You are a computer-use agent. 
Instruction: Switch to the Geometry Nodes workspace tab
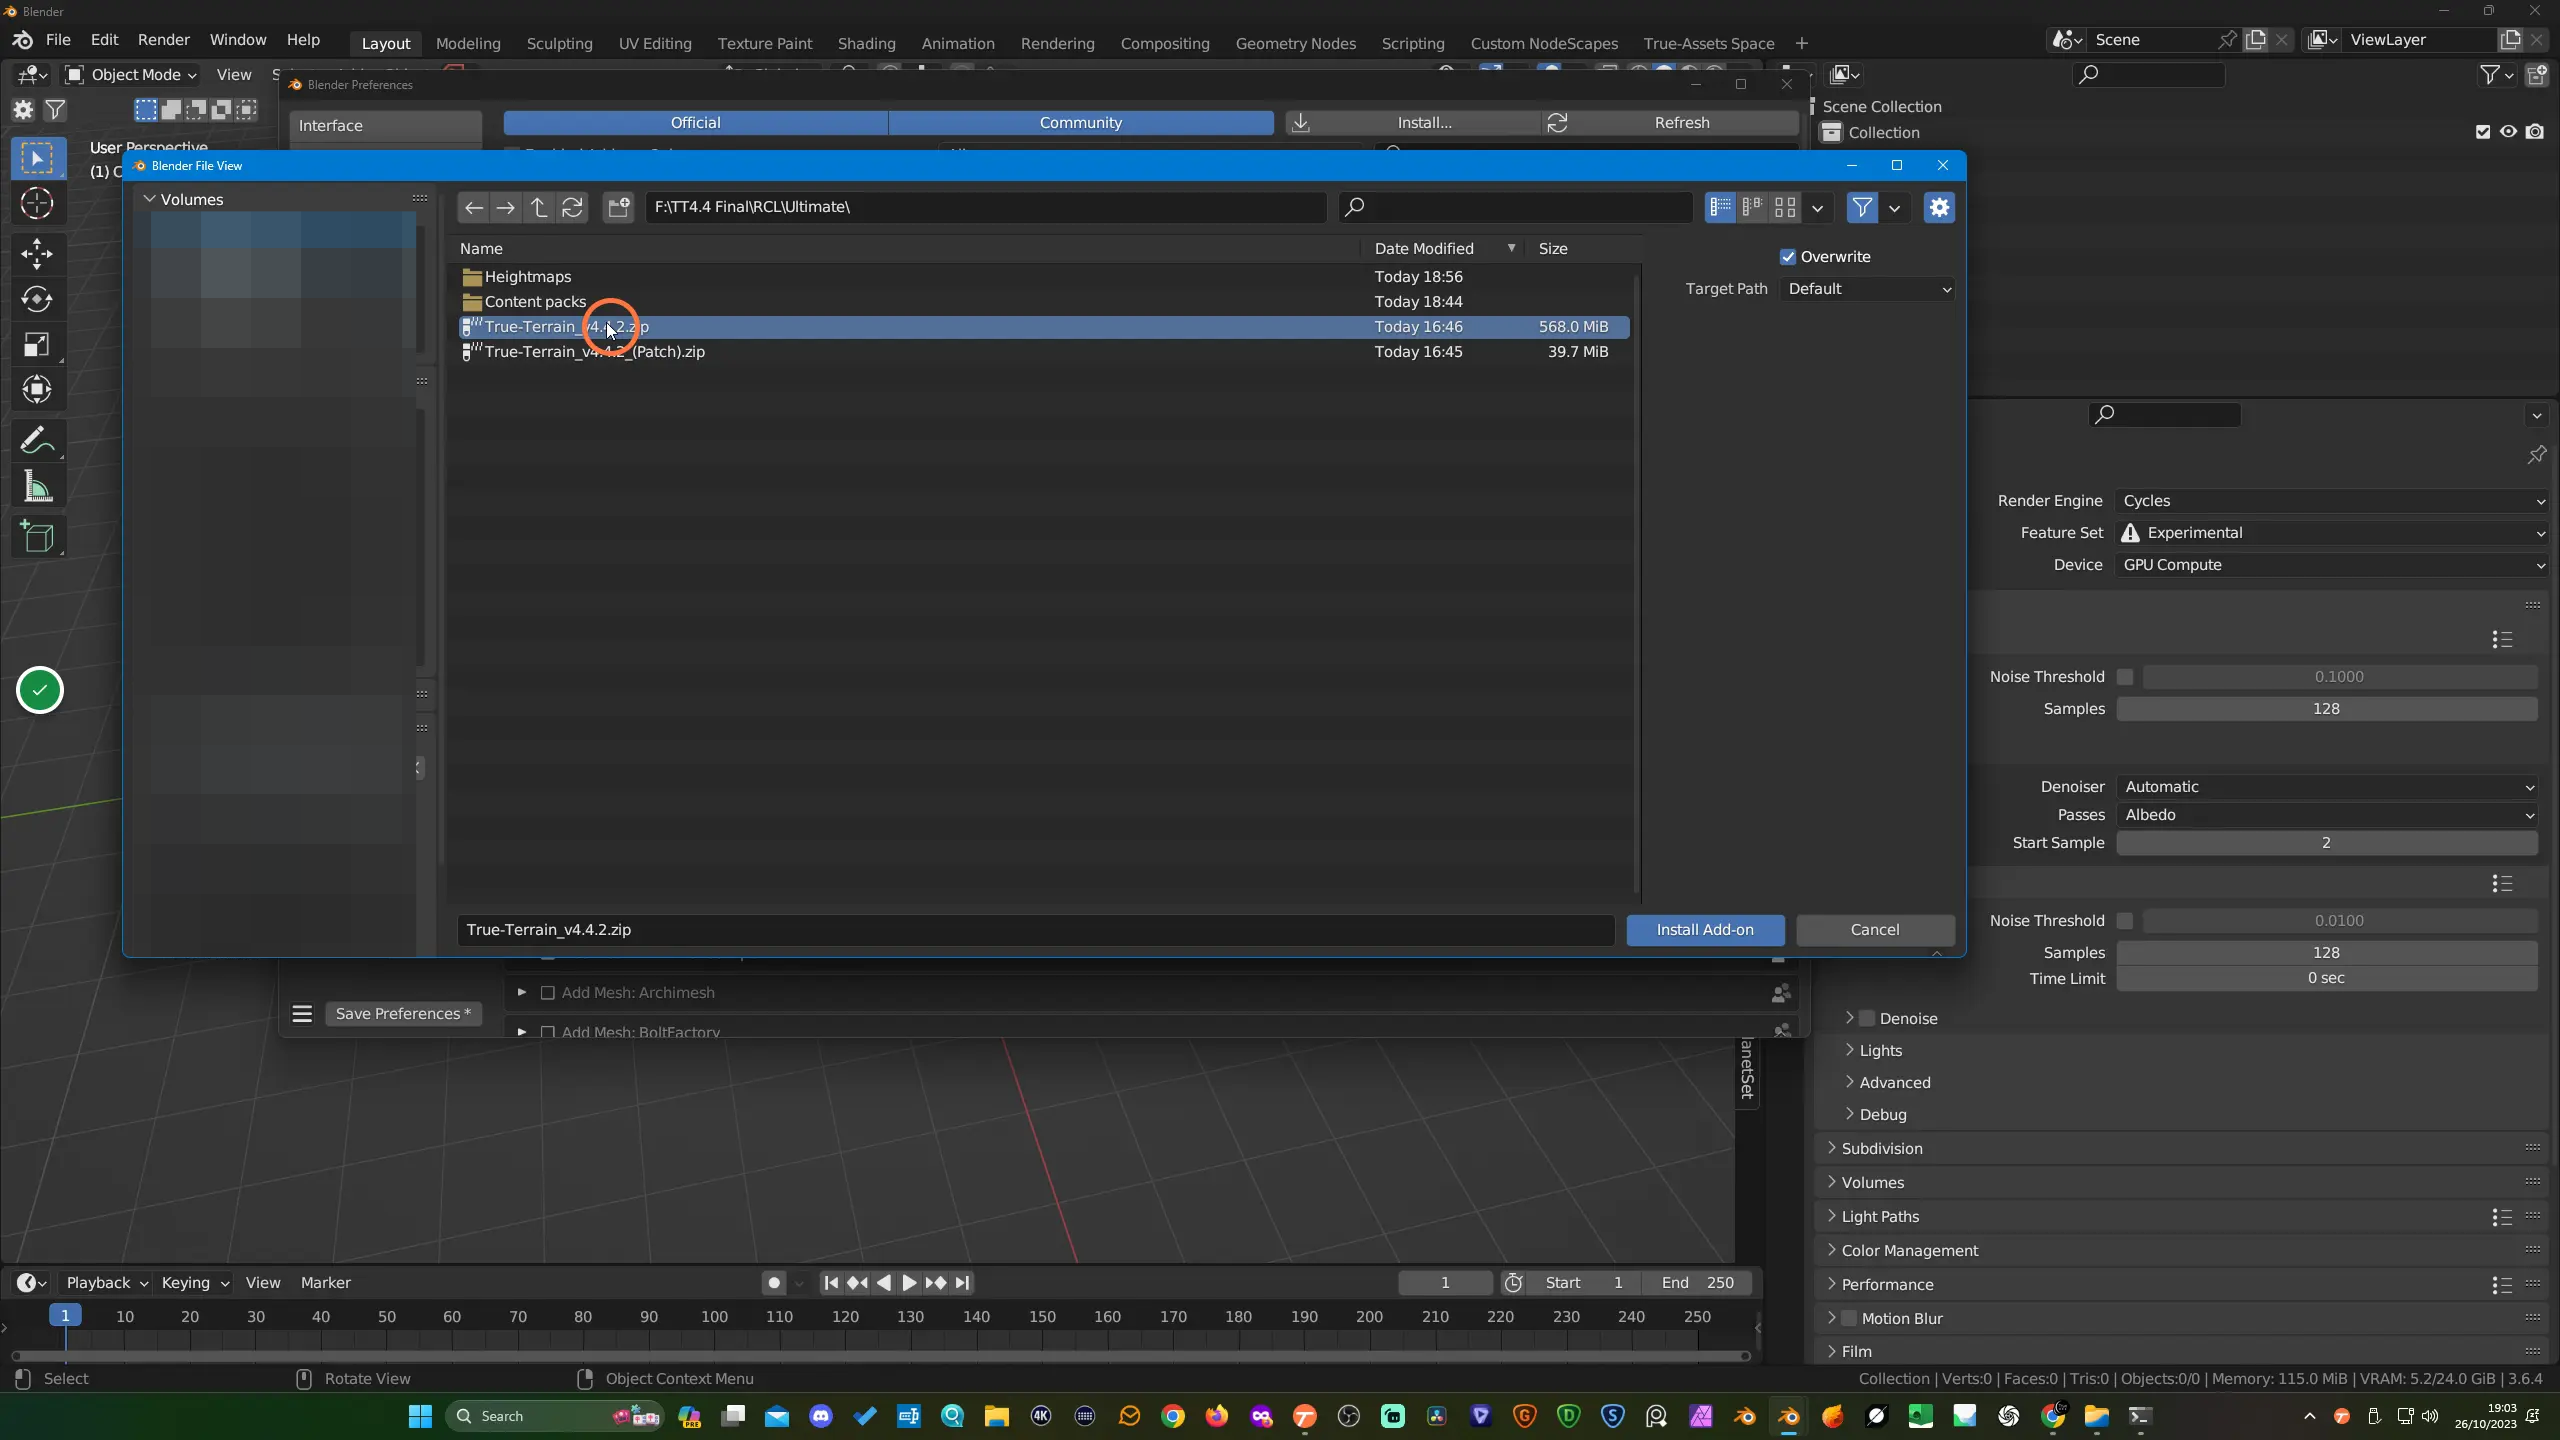point(1295,44)
